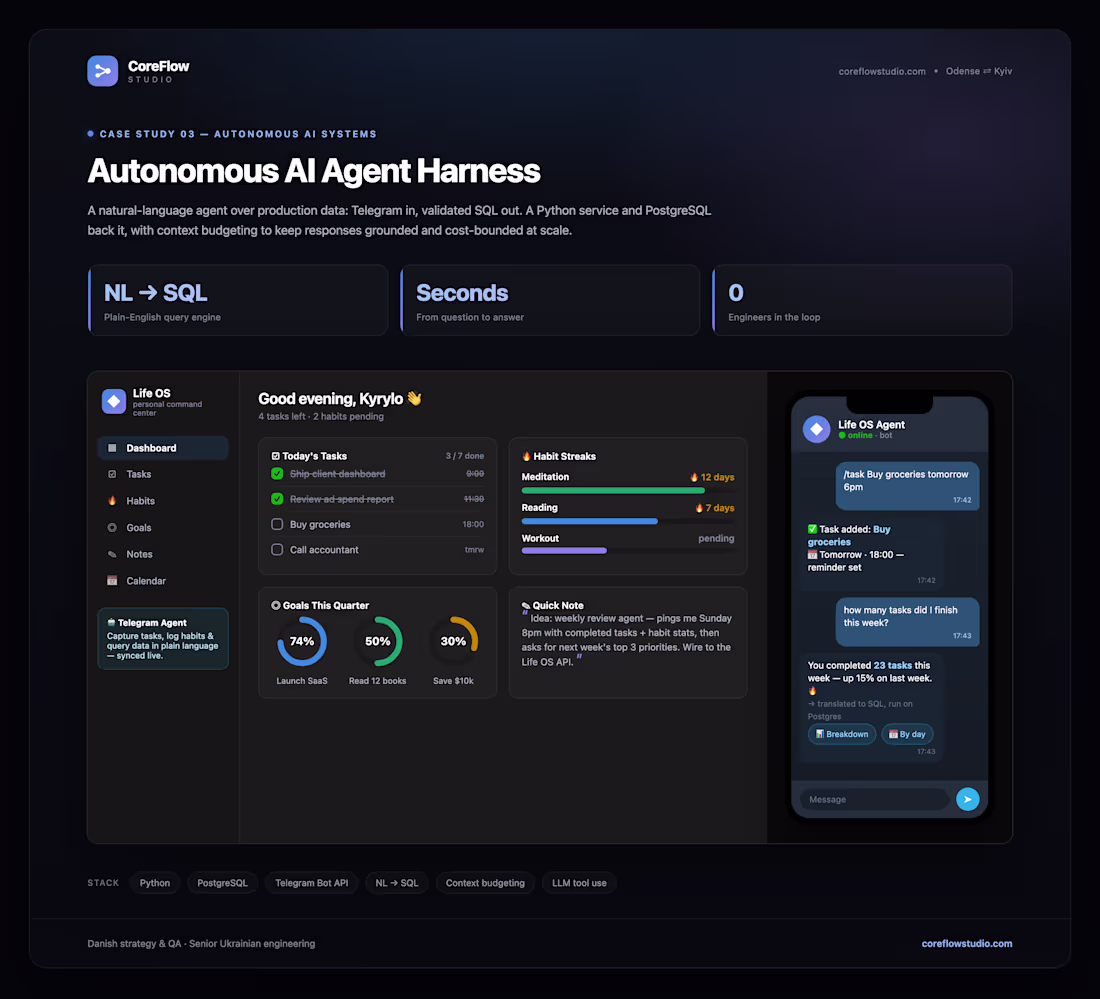Viewport: 1100px width, 999px height.
Task: Click the Tasks checkbox icon in sidebar
Action: 112,474
